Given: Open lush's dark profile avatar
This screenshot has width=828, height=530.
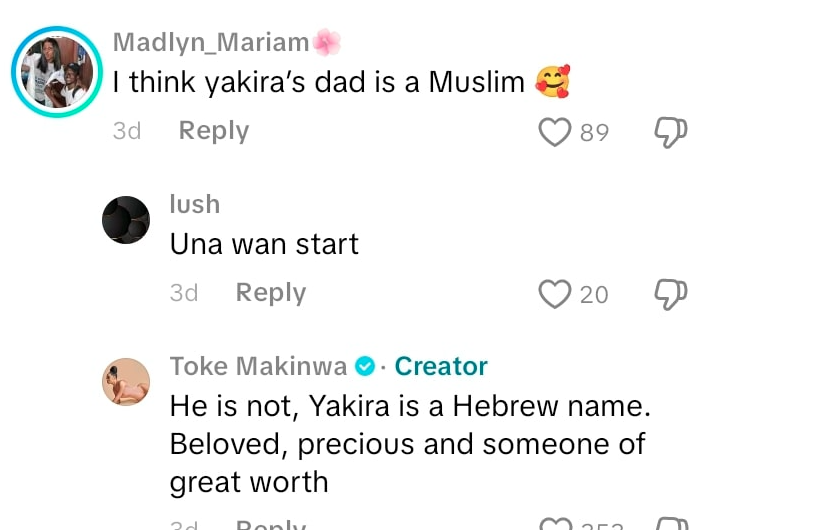Looking at the screenshot, I should coord(126,220).
